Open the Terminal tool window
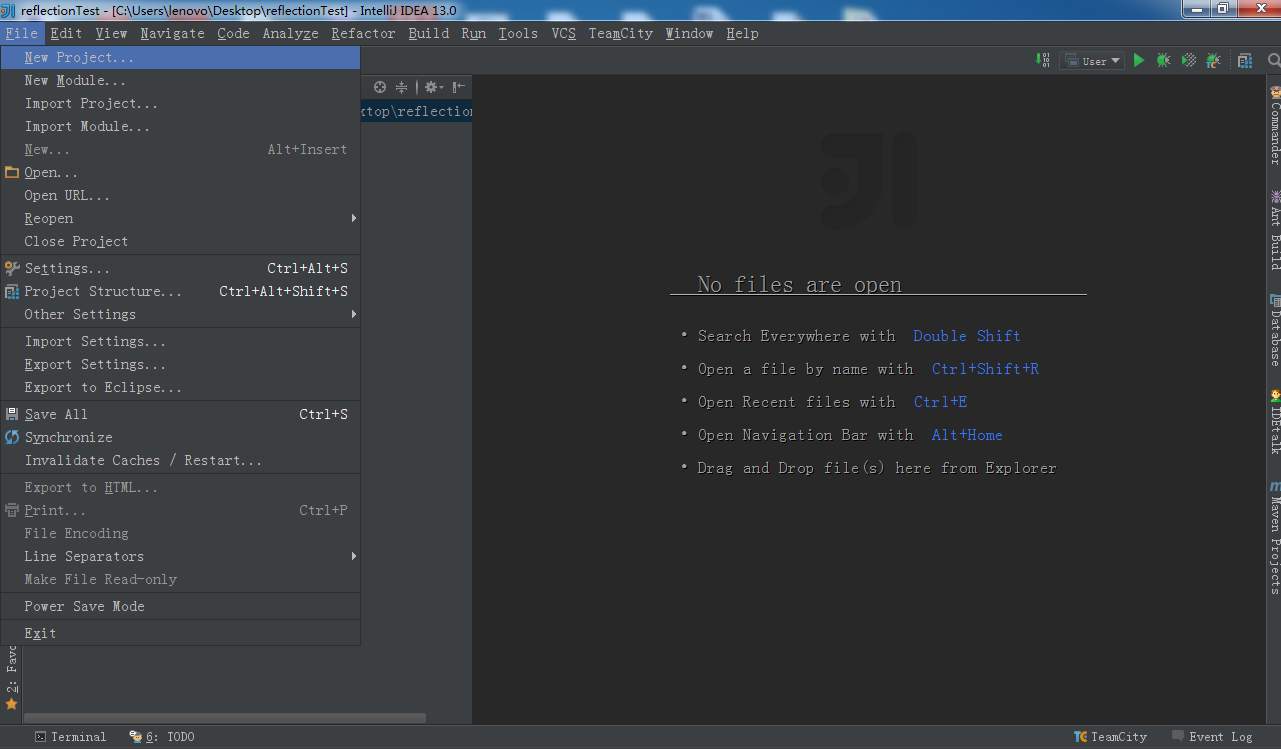The height and width of the screenshot is (749, 1281). pos(70,737)
